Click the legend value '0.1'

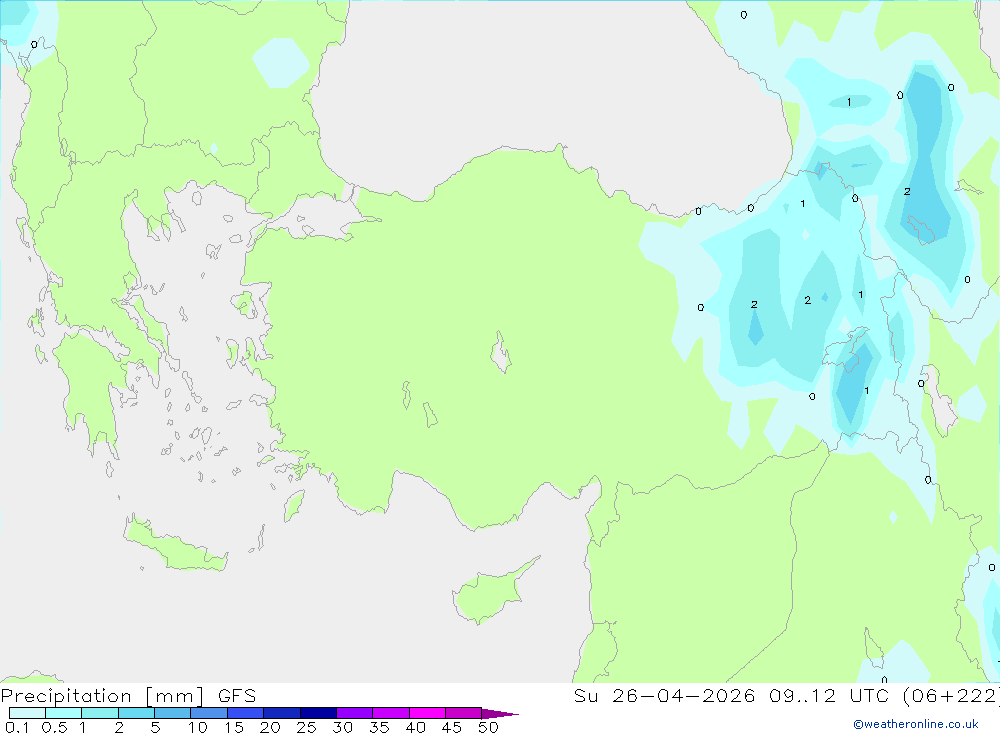(17, 727)
